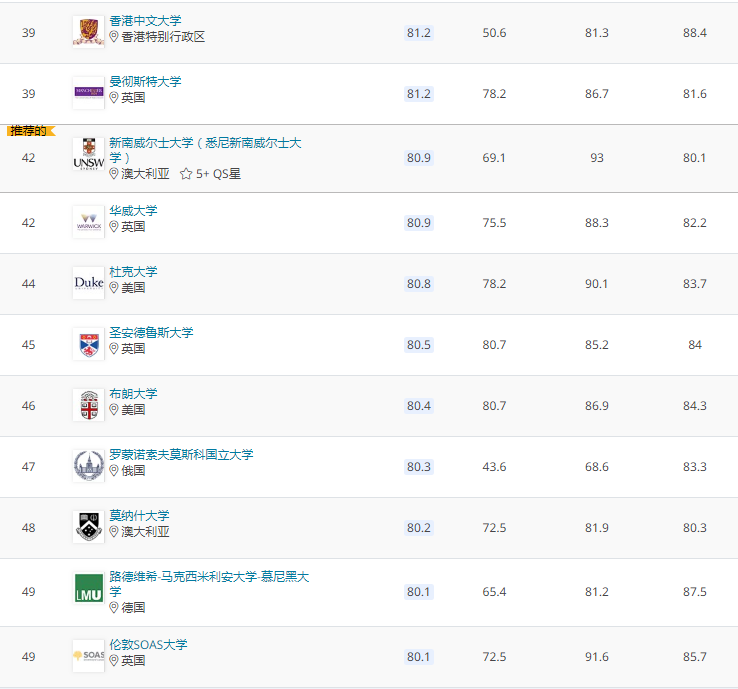Viewport: 738px width, 689px height.
Task: Click the SOAS London logo
Action: [x=88, y=655]
